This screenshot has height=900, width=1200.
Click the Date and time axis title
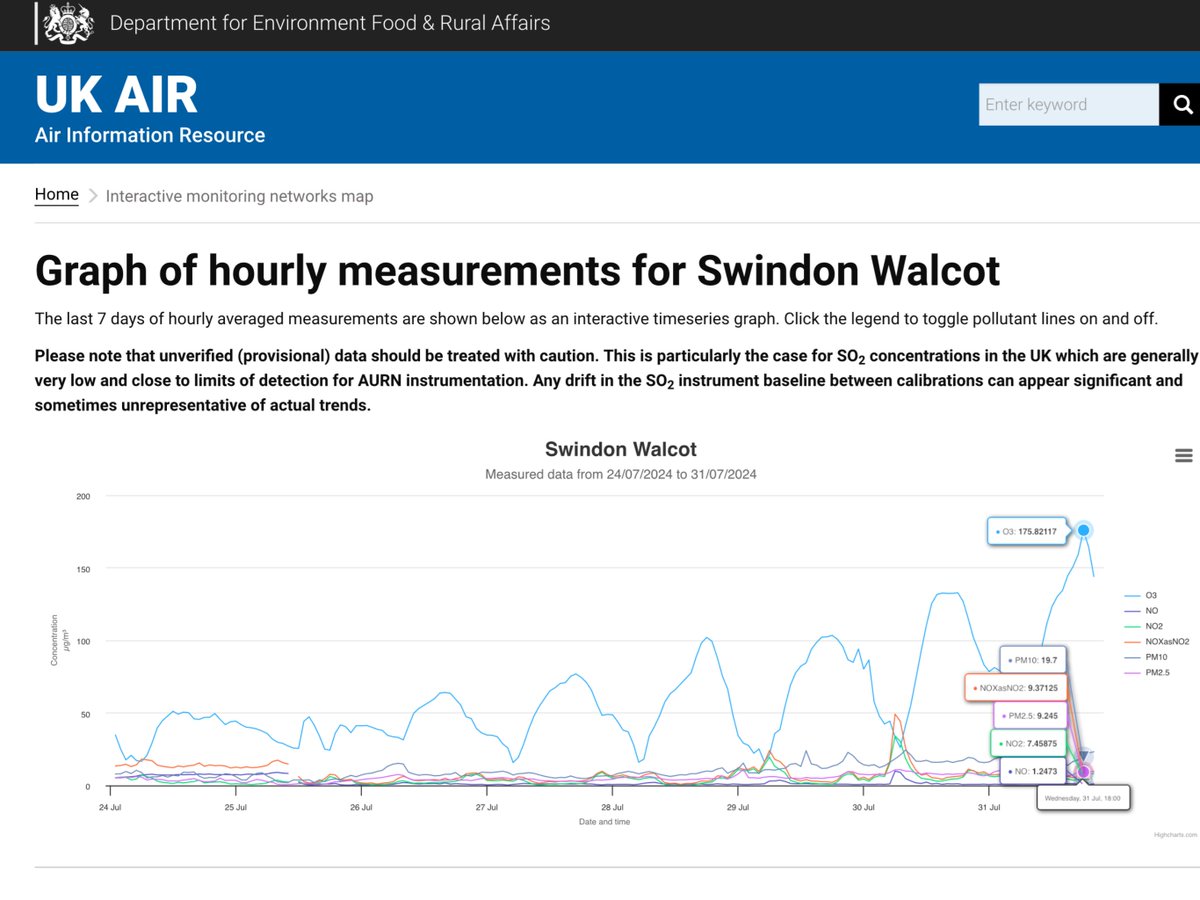coord(604,822)
